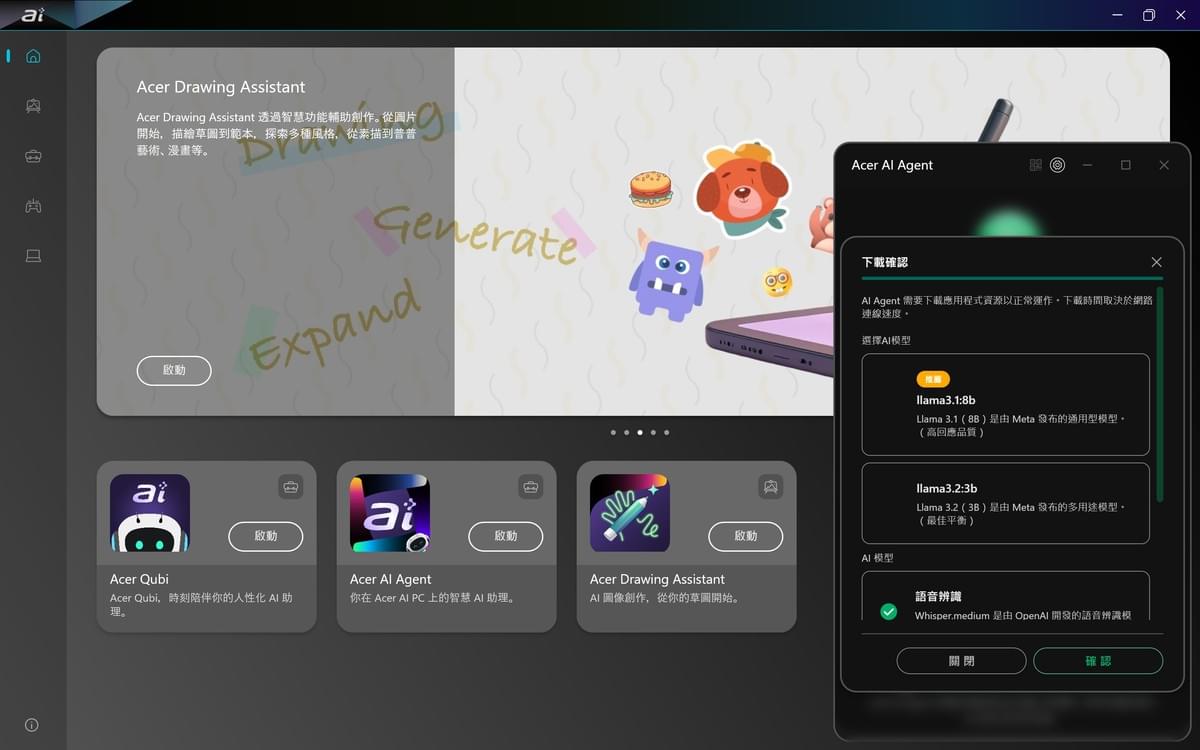Click the download dialog vertical scrollbar

pyautogui.click(x=1160, y=395)
